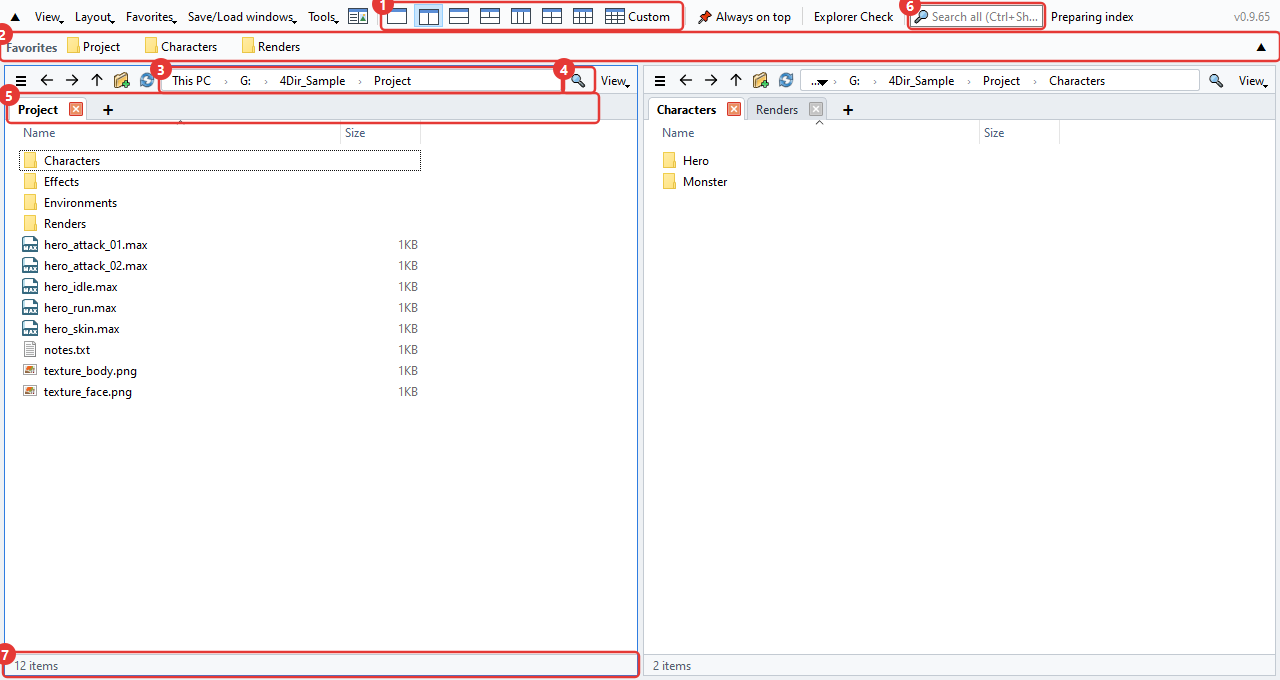Click the left pane search magnifier
Viewport: 1280px width, 680px height.
coord(578,81)
